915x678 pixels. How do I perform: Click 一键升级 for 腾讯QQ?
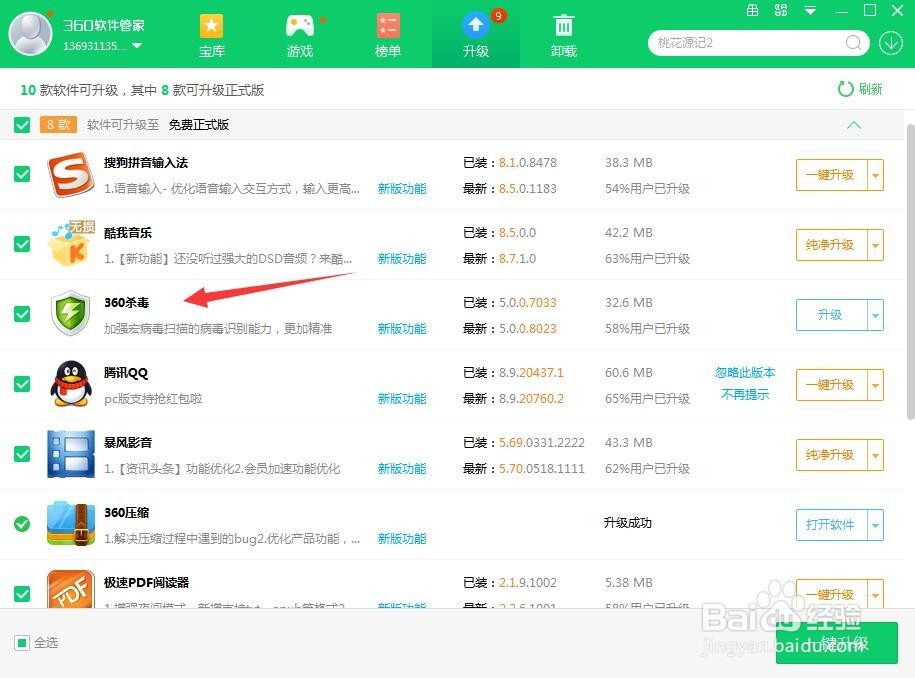click(x=831, y=385)
